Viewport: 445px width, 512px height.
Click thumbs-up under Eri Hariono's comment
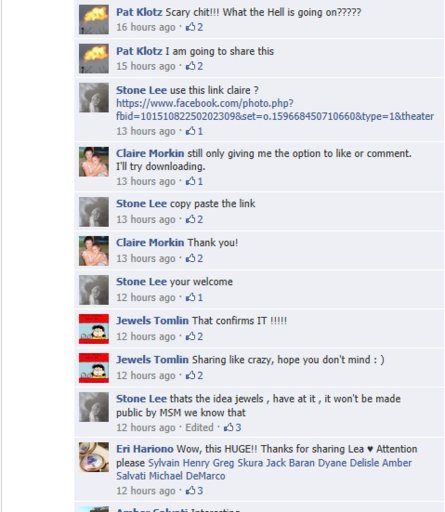190,490
